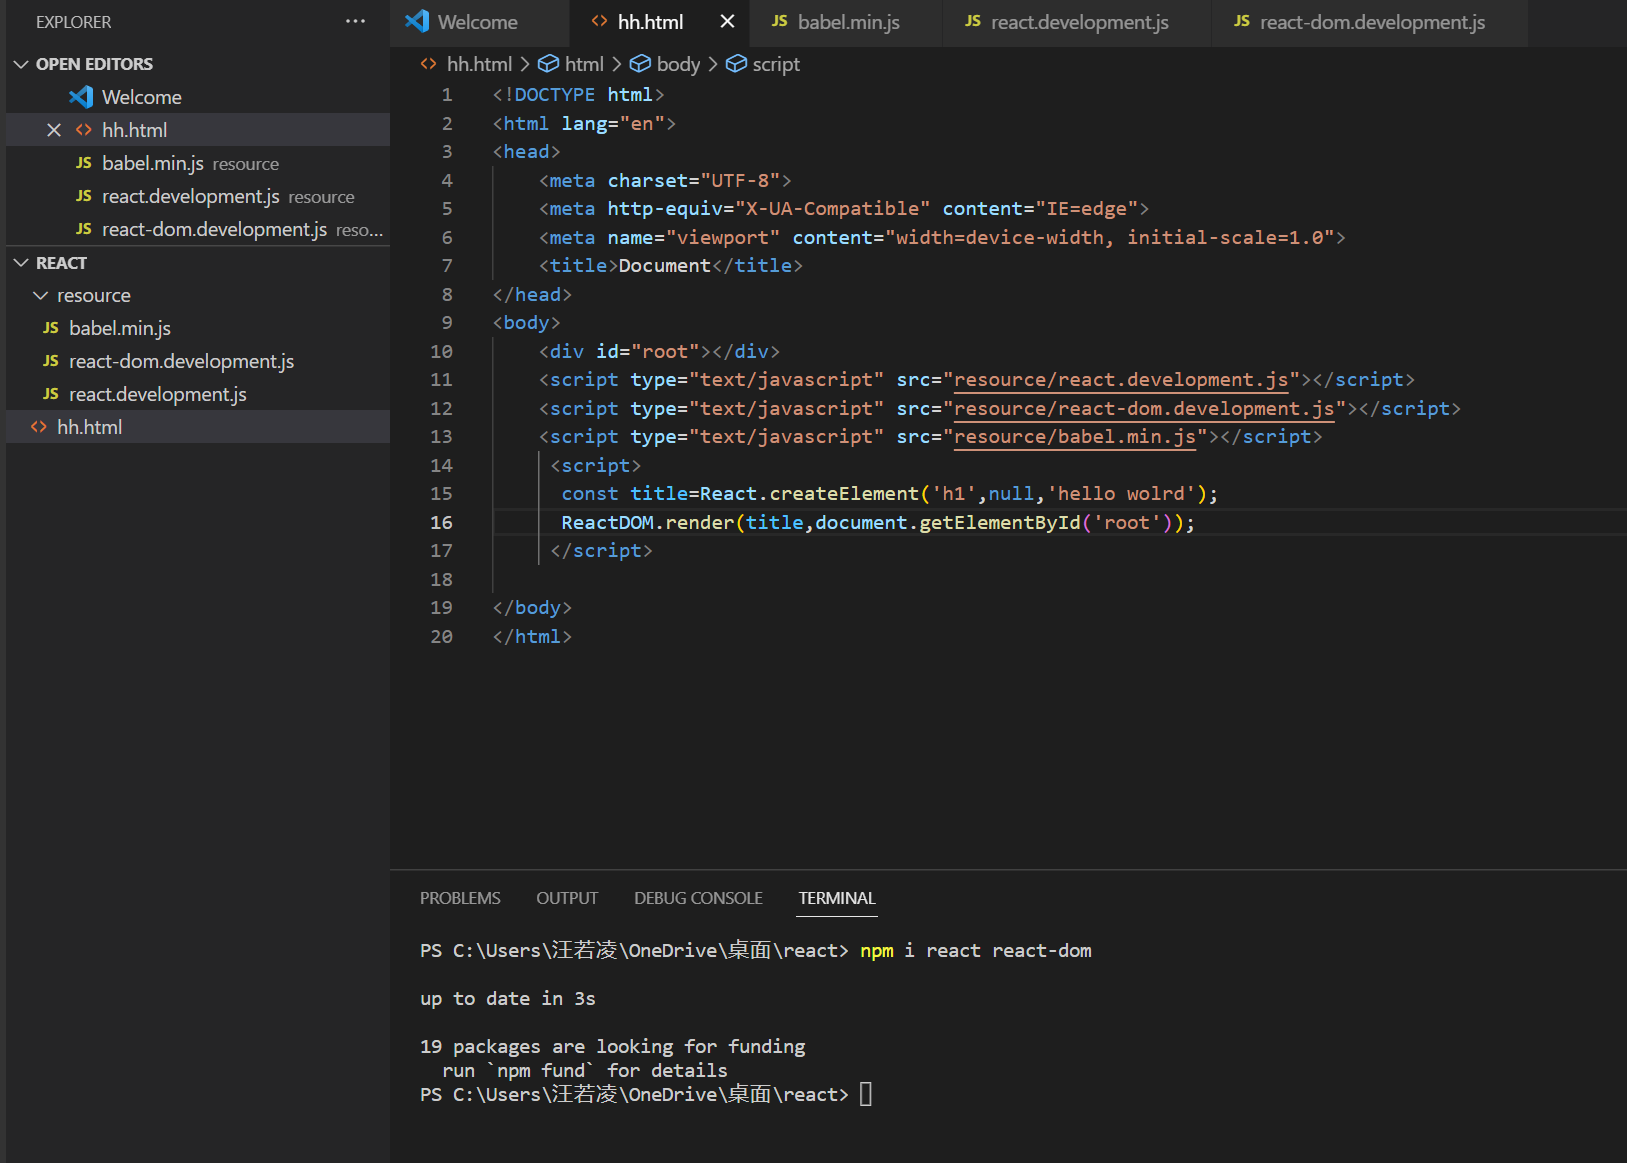Collapse the resource folder in the tree
The image size is (1627, 1163).
pos(41,296)
